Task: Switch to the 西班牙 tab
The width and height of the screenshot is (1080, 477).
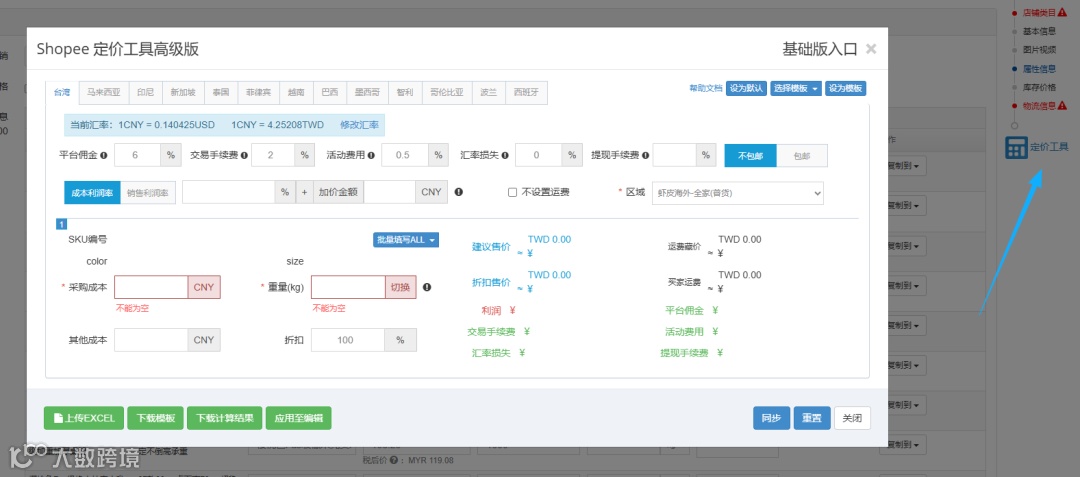Action: click(527, 92)
